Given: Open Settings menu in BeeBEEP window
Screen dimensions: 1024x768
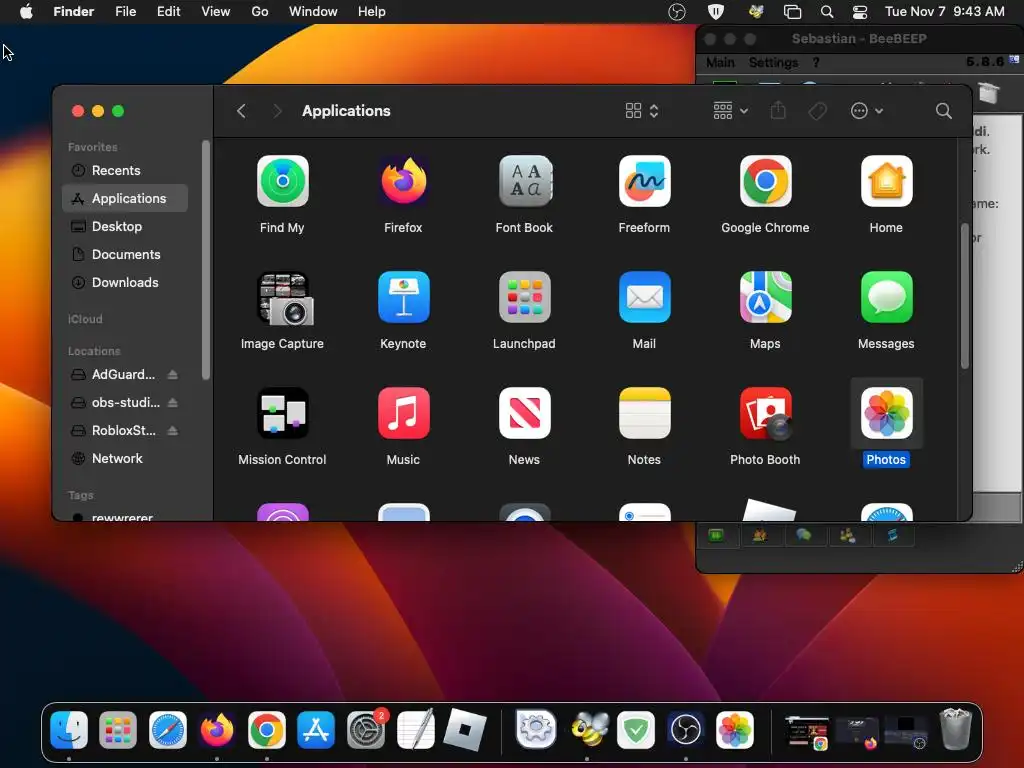Looking at the screenshot, I should [773, 63].
